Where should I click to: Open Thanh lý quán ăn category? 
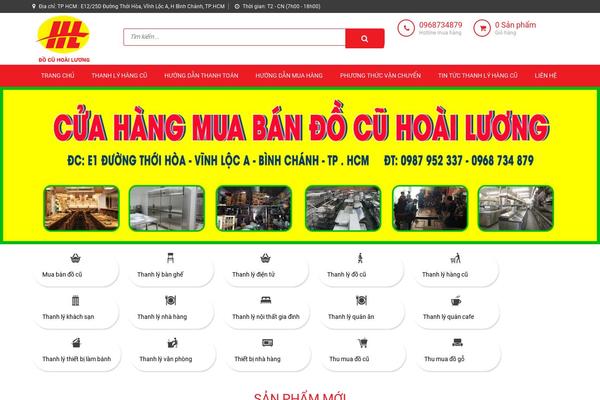[x=351, y=317]
